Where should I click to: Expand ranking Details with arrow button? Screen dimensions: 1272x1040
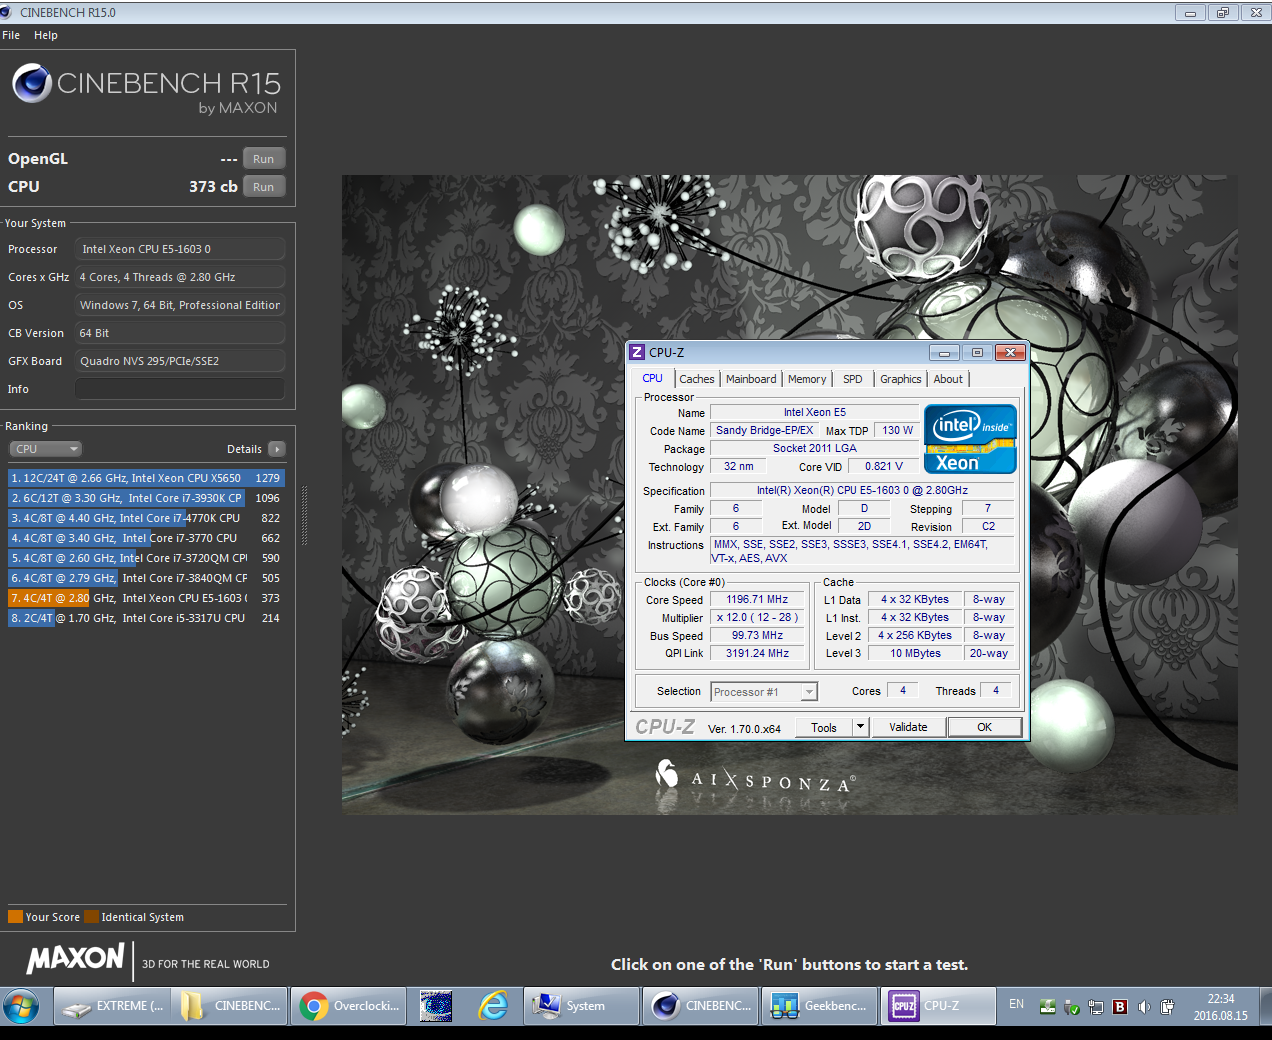pyautogui.click(x=277, y=449)
